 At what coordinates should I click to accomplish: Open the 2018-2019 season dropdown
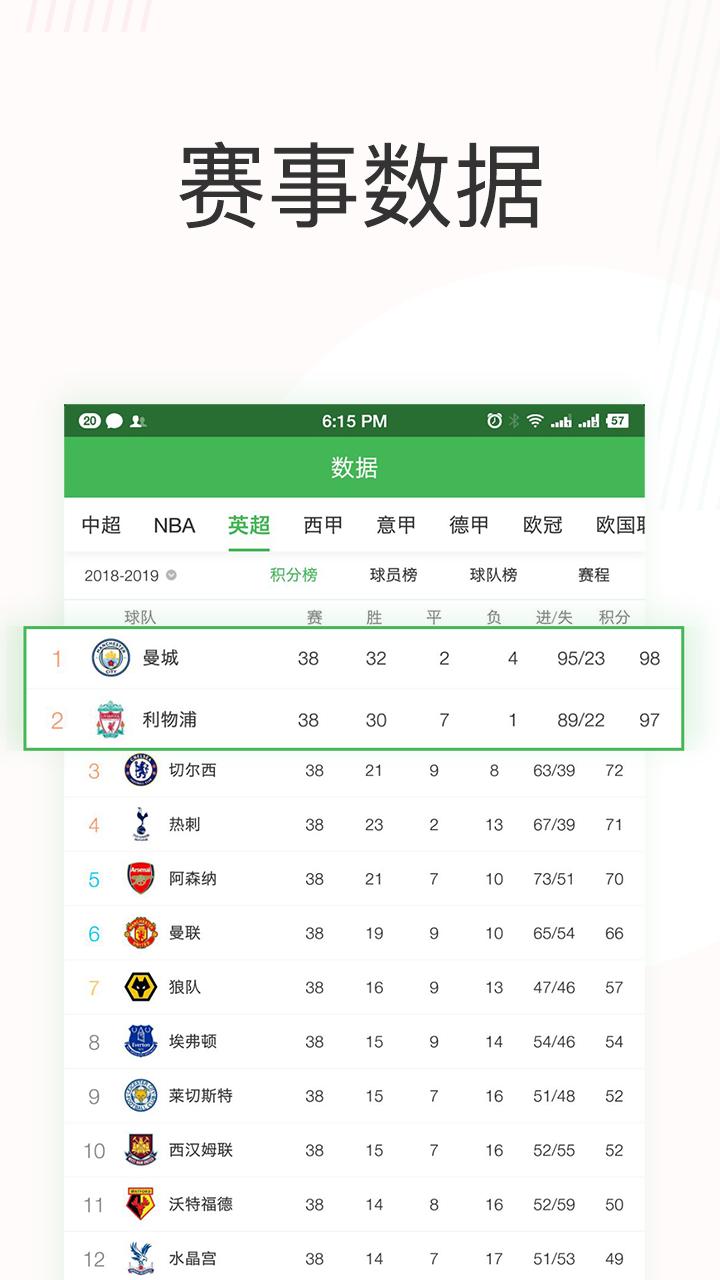click(x=130, y=576)
